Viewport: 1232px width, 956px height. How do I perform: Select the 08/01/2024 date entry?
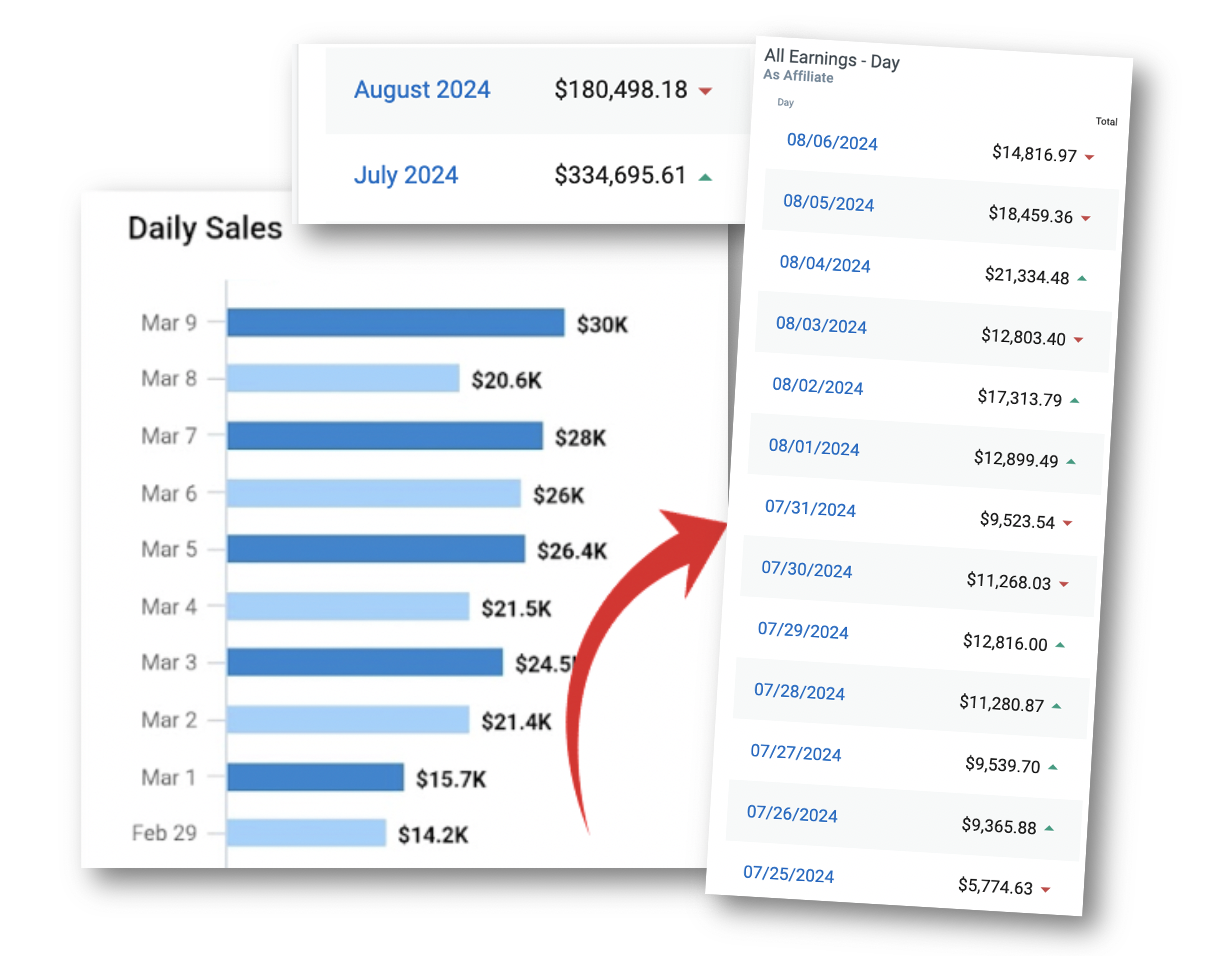tap(814, 447)
